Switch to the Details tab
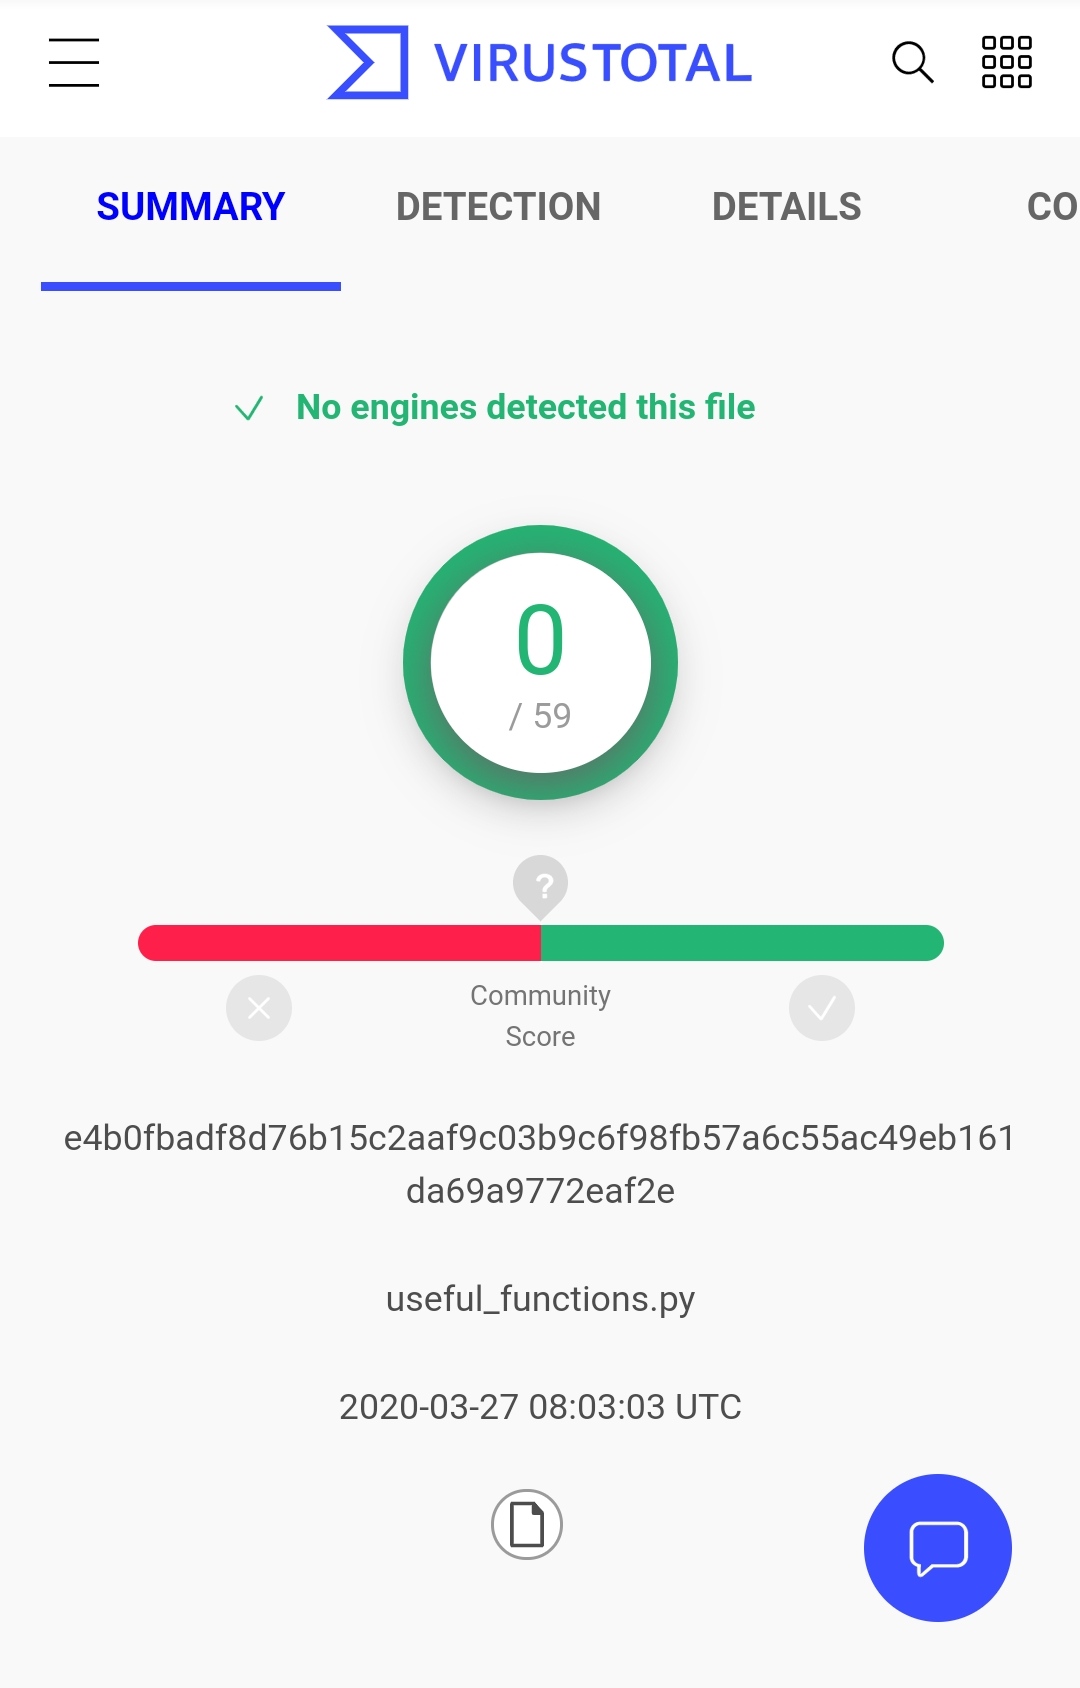This screenshot has width=1080, height=1688. 786,207
